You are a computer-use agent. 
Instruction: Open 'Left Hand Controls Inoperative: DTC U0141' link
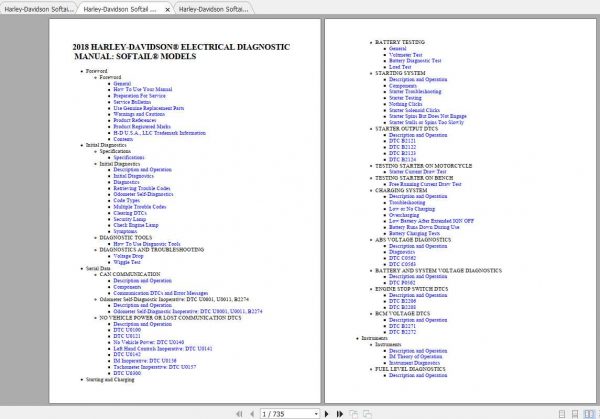[x=163, y=349]
